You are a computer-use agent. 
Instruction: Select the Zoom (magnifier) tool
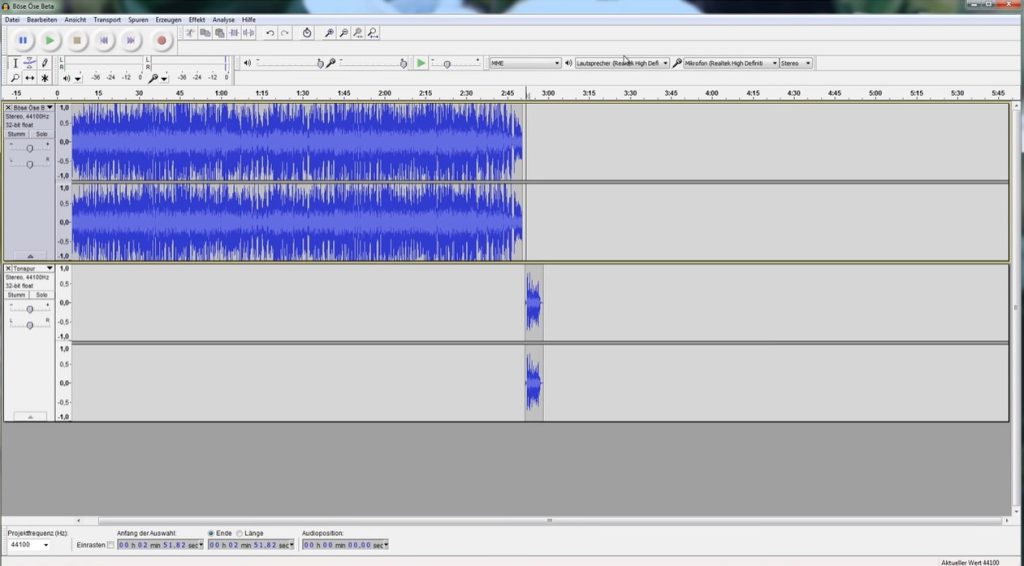point(15,78)
